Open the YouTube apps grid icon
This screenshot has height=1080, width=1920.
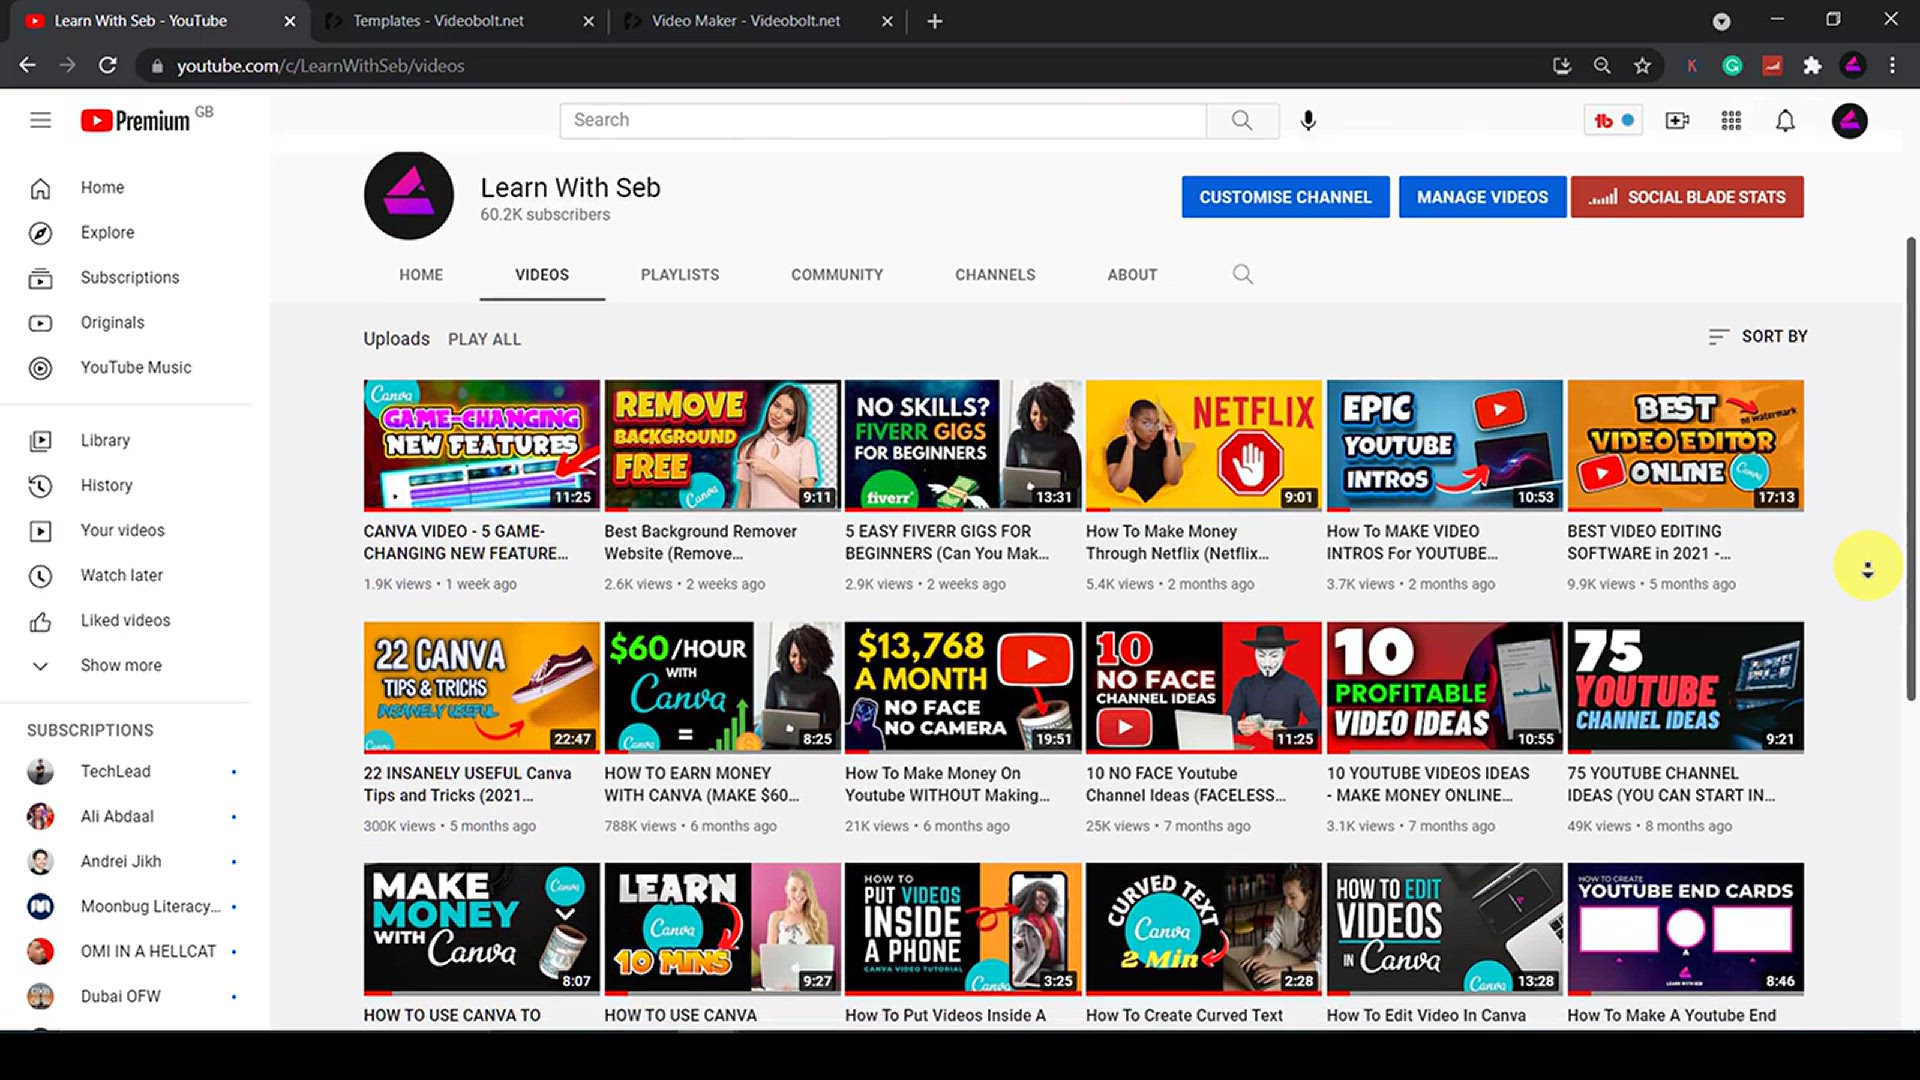point(1731,120)
